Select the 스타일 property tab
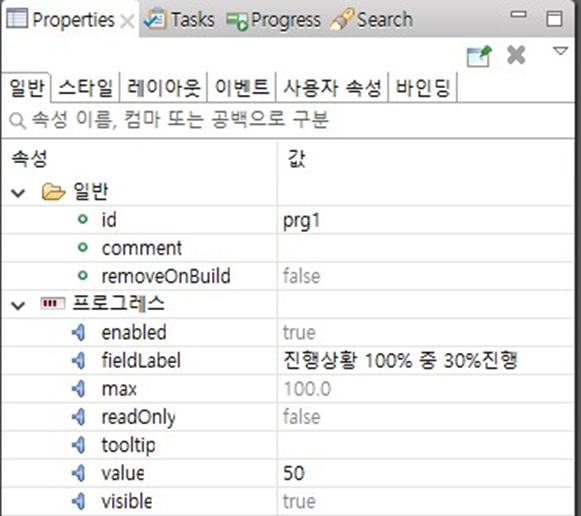581x516 pixels. (86, 88)
